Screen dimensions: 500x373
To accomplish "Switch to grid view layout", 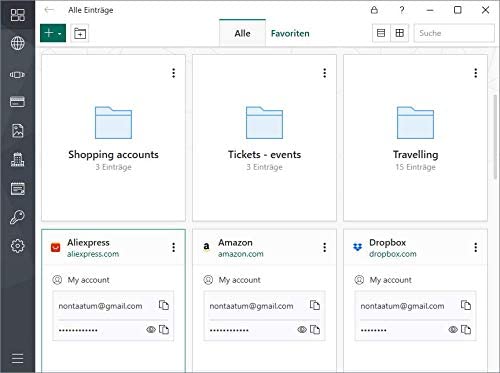I will tap(400, 33).
